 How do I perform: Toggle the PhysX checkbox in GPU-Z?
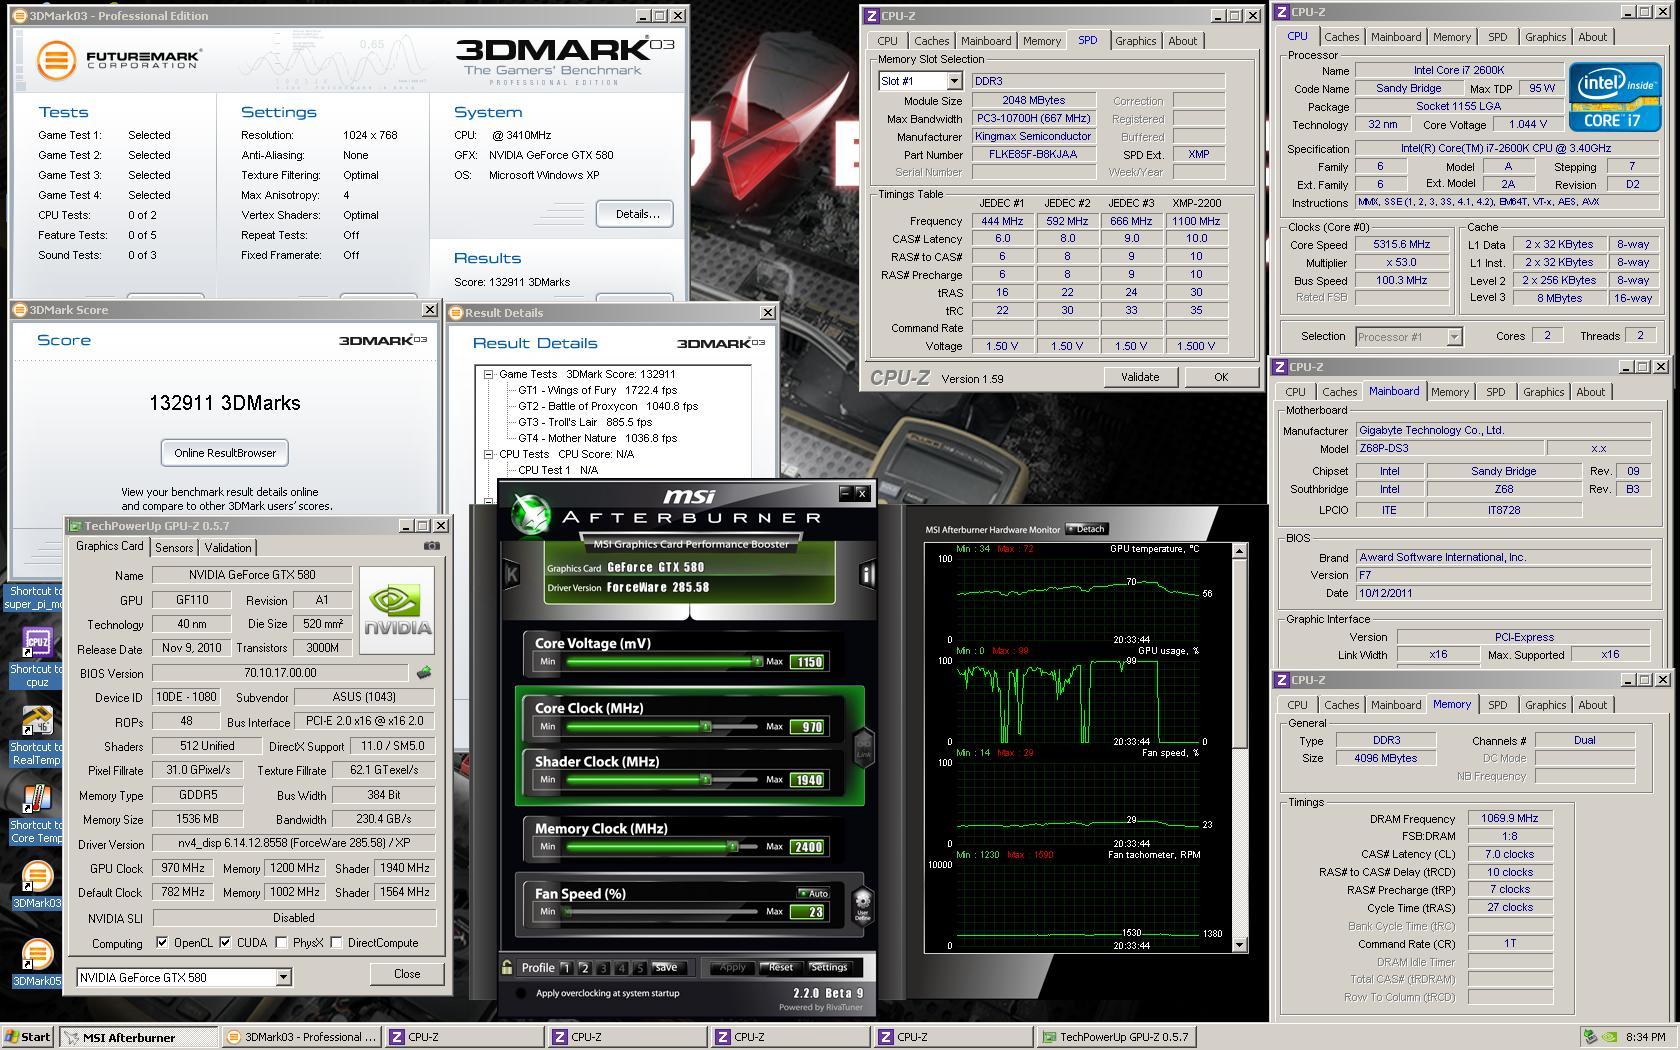click(x=282, y=943)
